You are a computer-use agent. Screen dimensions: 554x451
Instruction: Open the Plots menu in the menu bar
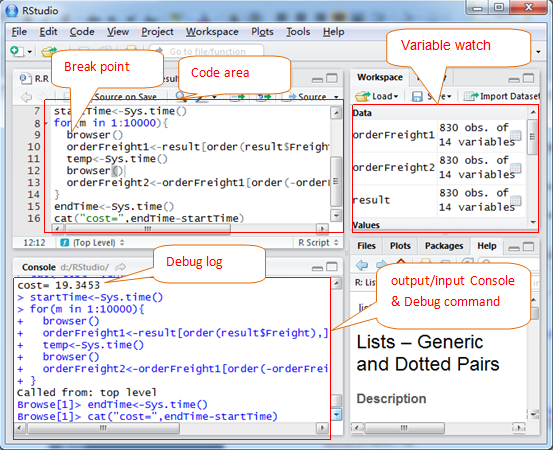[x=263, y=32]
